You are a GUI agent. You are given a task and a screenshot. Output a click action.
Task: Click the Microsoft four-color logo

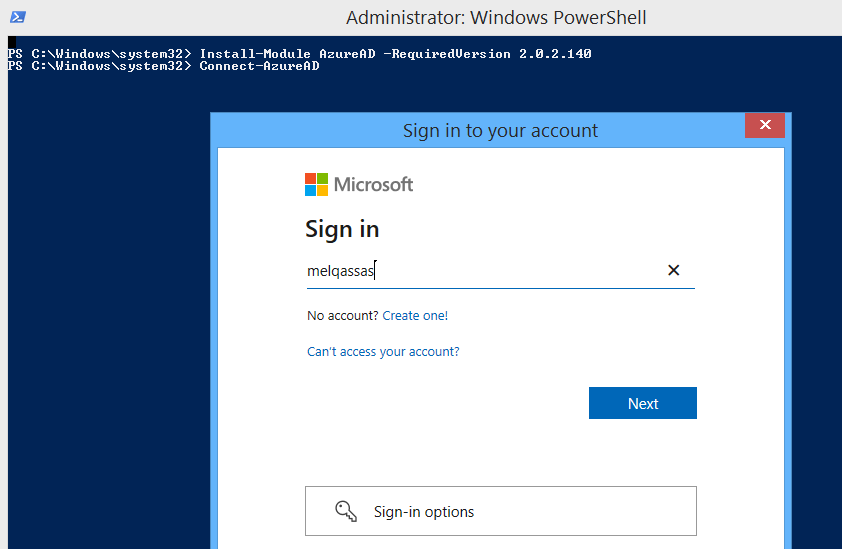click(x=316, y=184)
